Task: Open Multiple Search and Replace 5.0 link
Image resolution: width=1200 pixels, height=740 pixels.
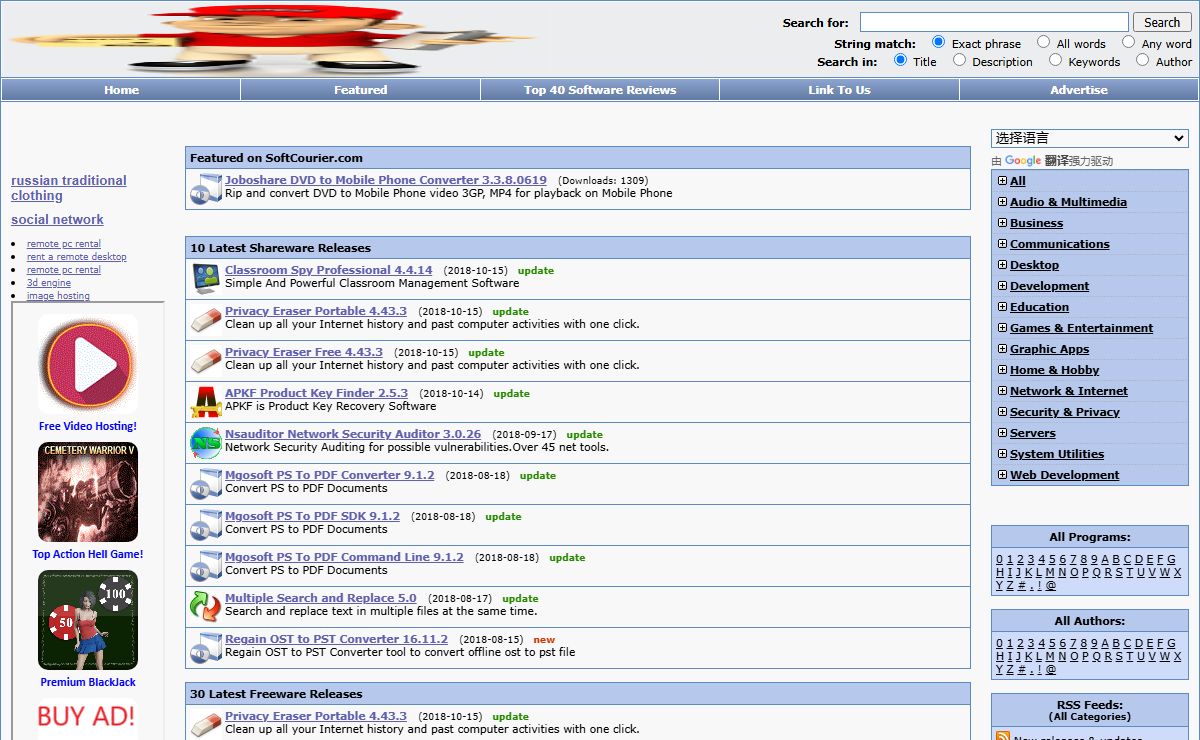Action: [321, 598]
